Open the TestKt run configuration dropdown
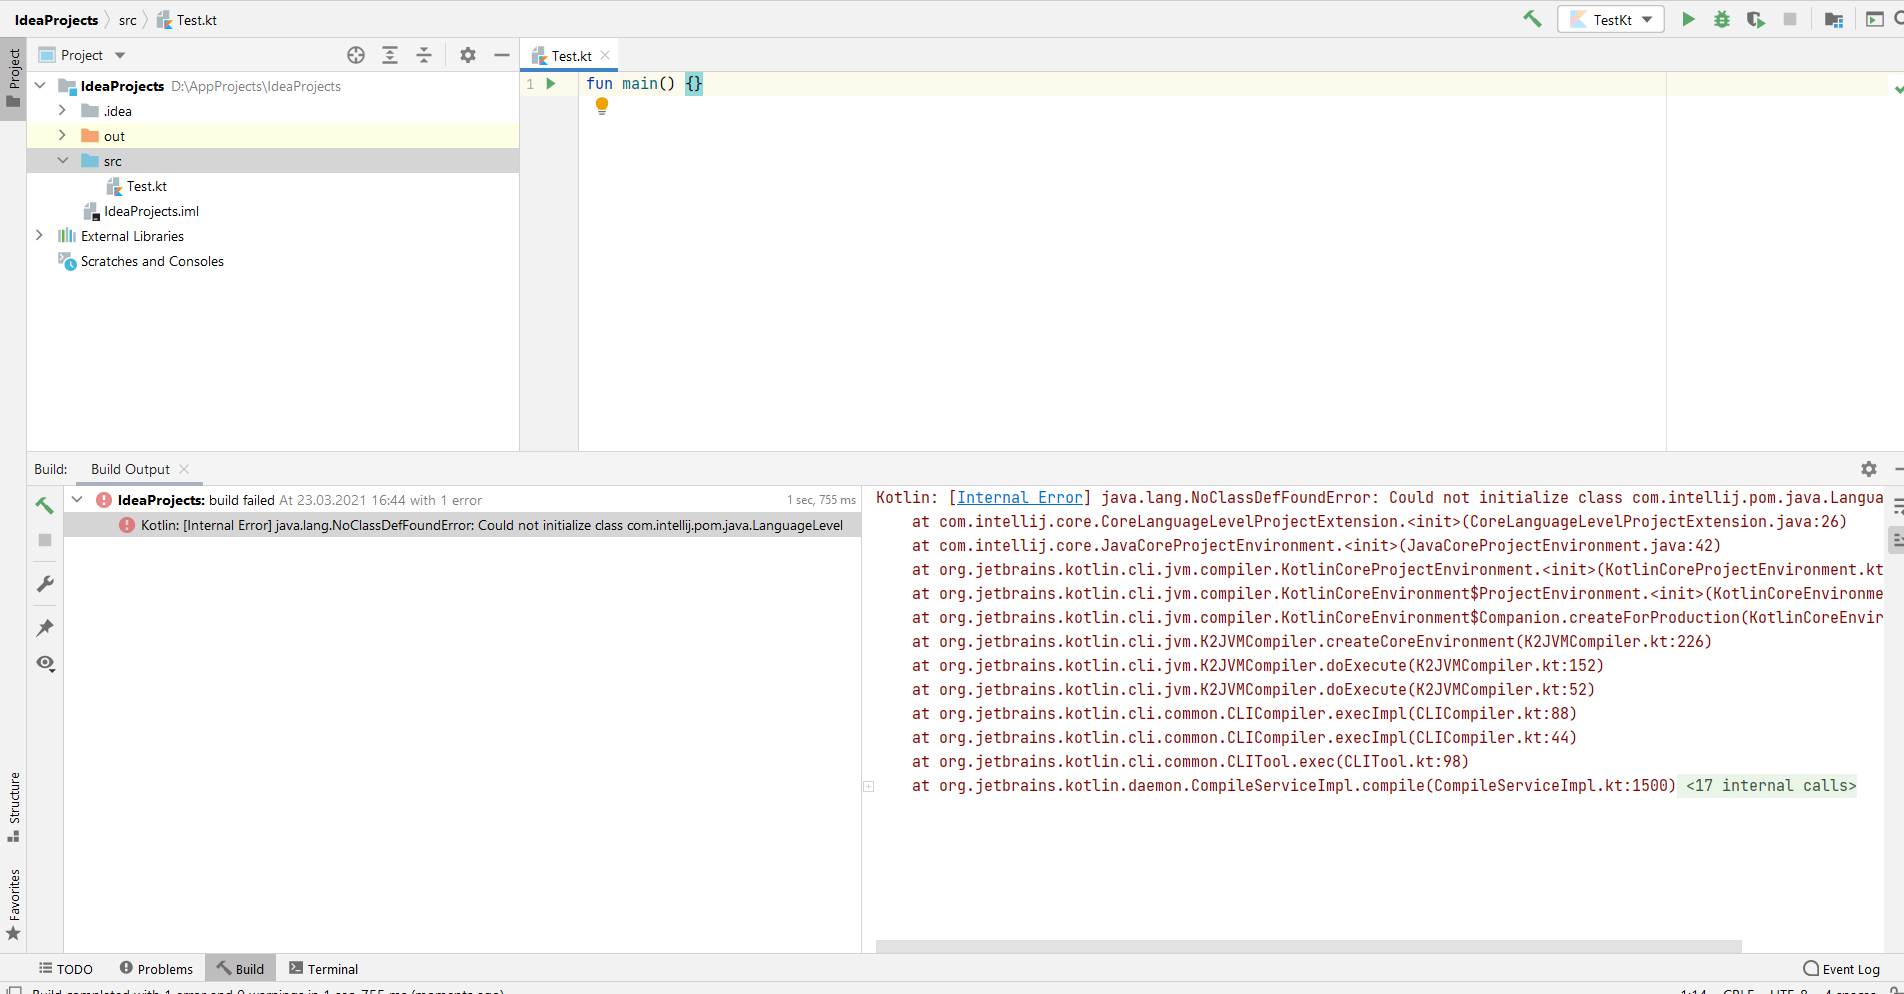Image resolution: width=1904 pixels, height=994 pixels. [x=1610, y=19]
